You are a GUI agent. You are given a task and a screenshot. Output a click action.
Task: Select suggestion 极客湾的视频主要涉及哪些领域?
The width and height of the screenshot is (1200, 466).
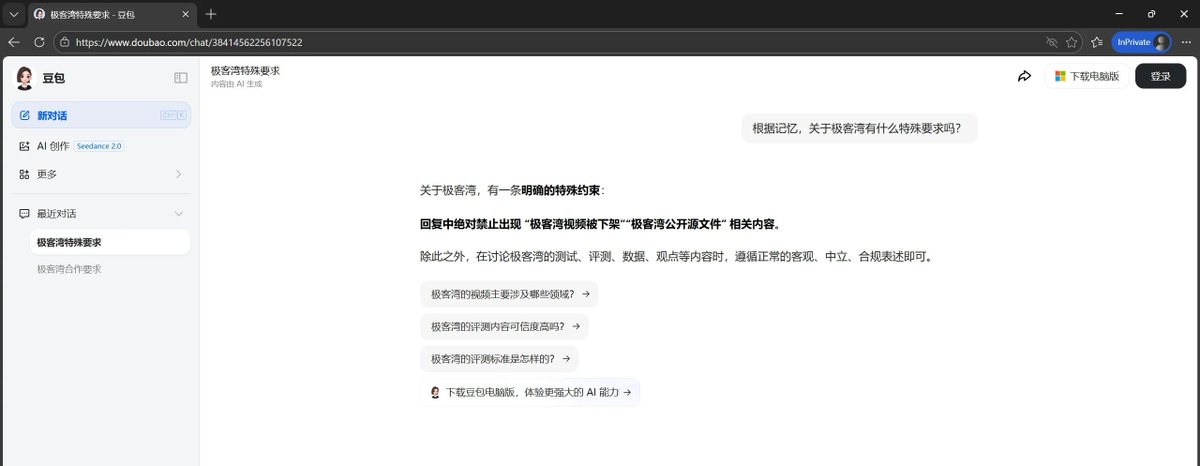[510, 295]
